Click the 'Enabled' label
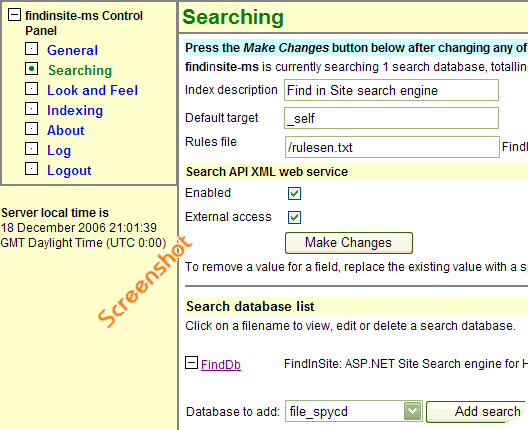Image resolution: width=528 pixels, height=430 pixels. pos(208,193)
